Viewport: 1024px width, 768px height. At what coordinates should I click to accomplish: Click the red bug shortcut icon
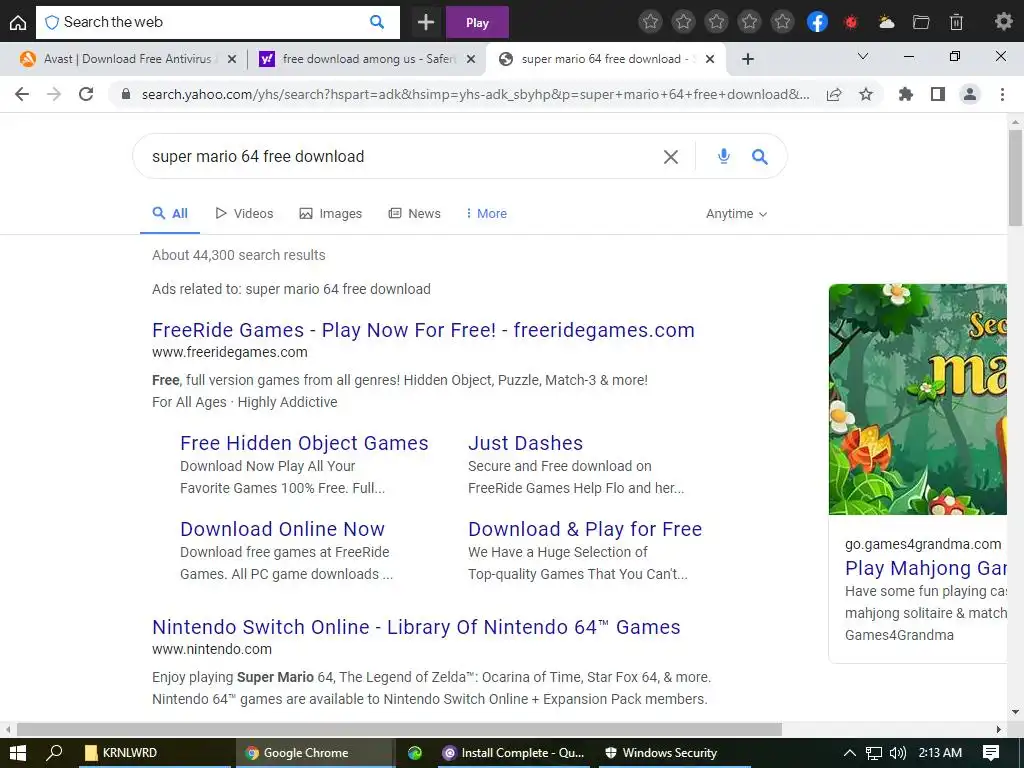coord(850,22)
